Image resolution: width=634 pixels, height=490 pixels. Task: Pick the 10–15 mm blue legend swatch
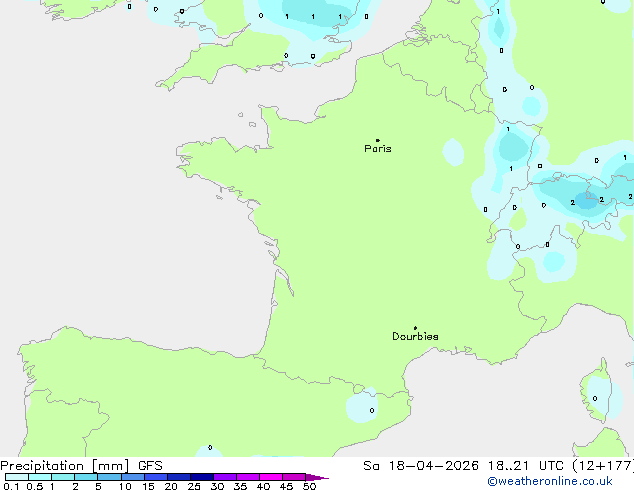click(x=133, y=477)
